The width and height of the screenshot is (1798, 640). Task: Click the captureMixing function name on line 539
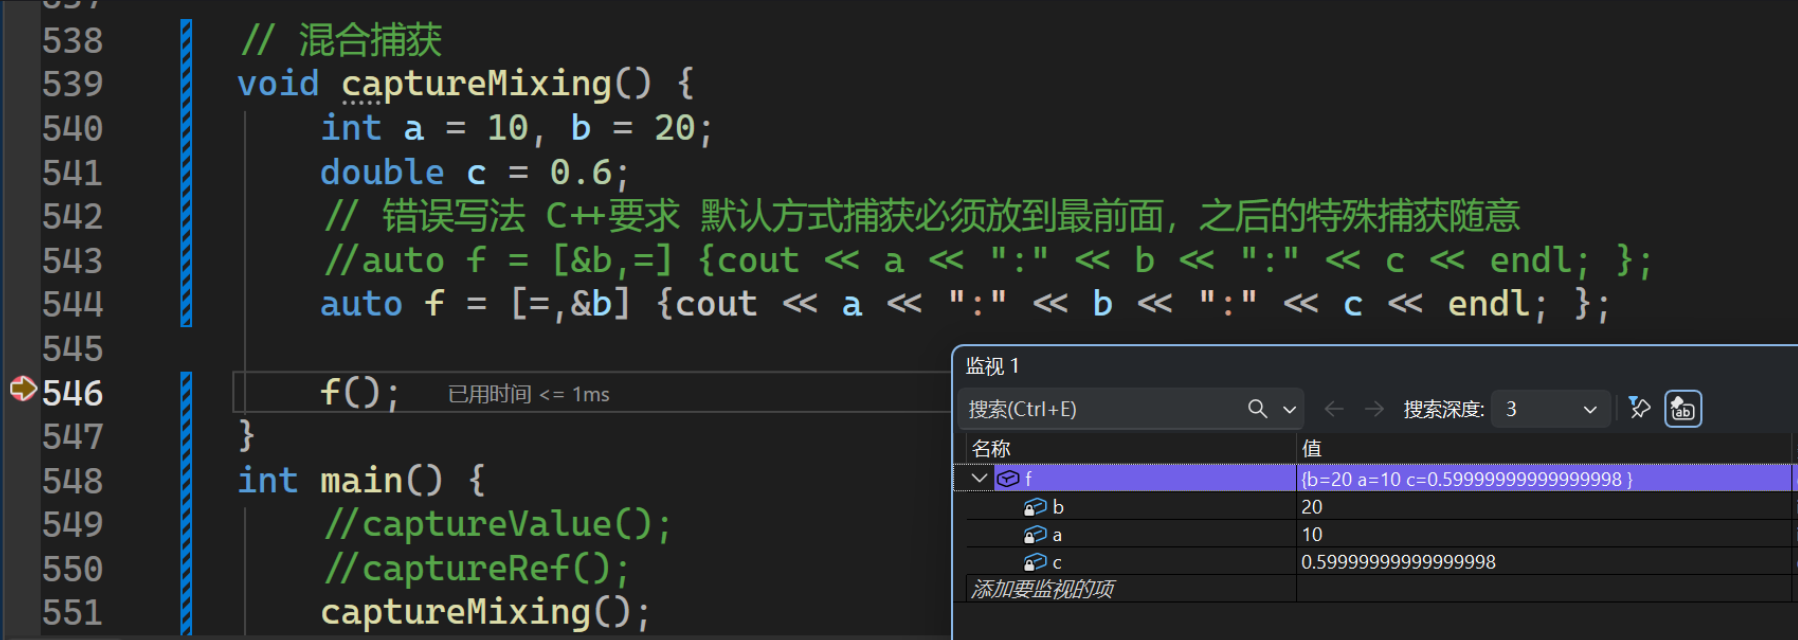[476, 83]
